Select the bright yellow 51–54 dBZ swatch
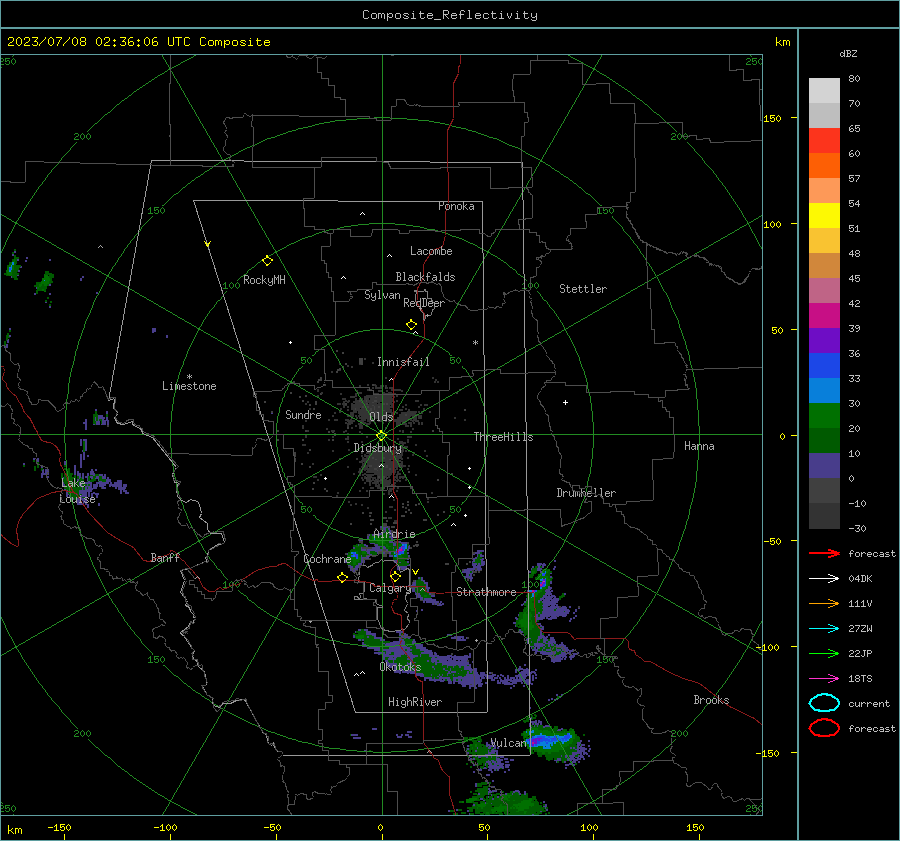 click(x=824, y=215)
